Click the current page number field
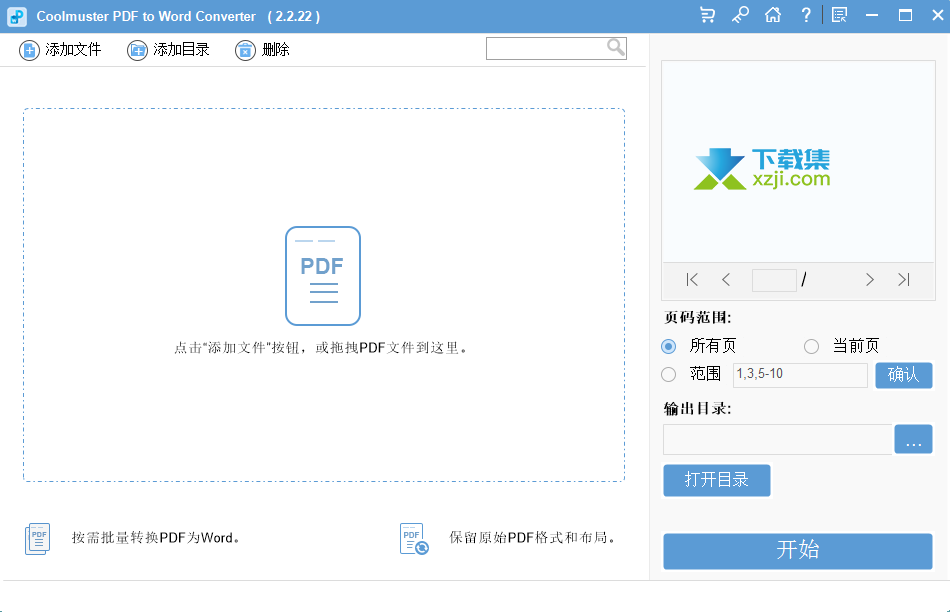 774,281
